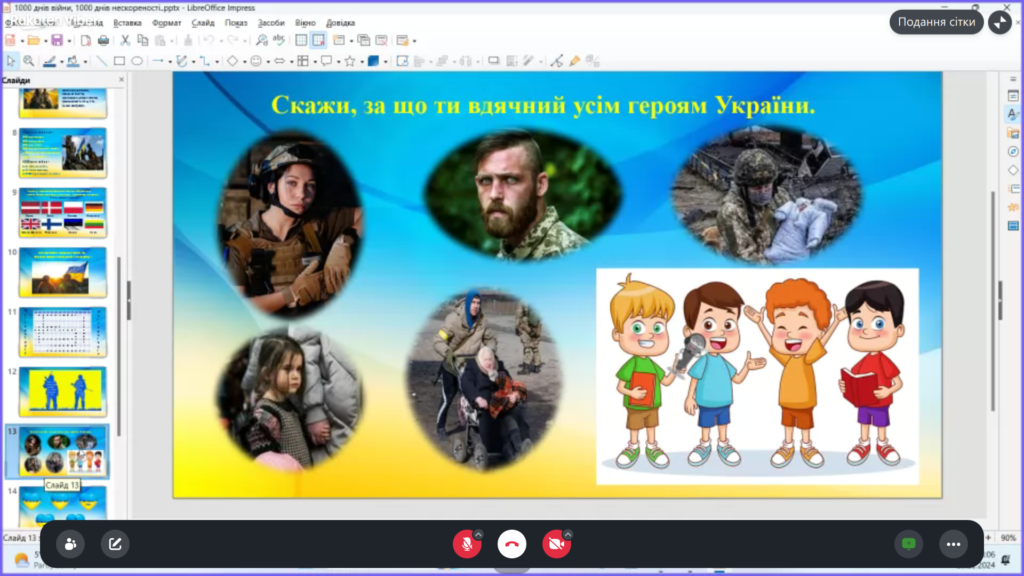Select the Ellipse drawing tool
This screenshot has height=576, width=1024.
137,61
